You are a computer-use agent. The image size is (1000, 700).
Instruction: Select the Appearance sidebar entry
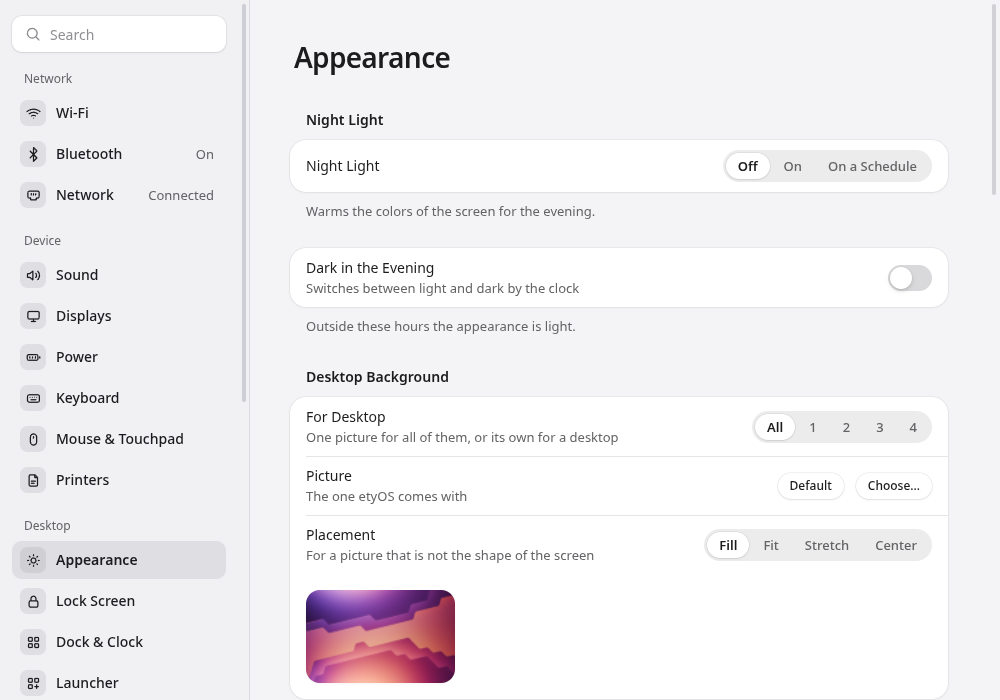coord(119,560)
